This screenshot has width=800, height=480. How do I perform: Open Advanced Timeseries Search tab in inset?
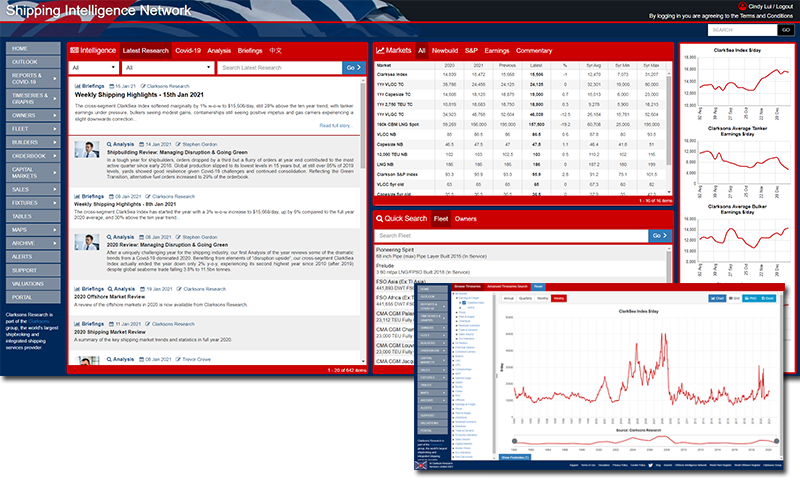point(507,287)
